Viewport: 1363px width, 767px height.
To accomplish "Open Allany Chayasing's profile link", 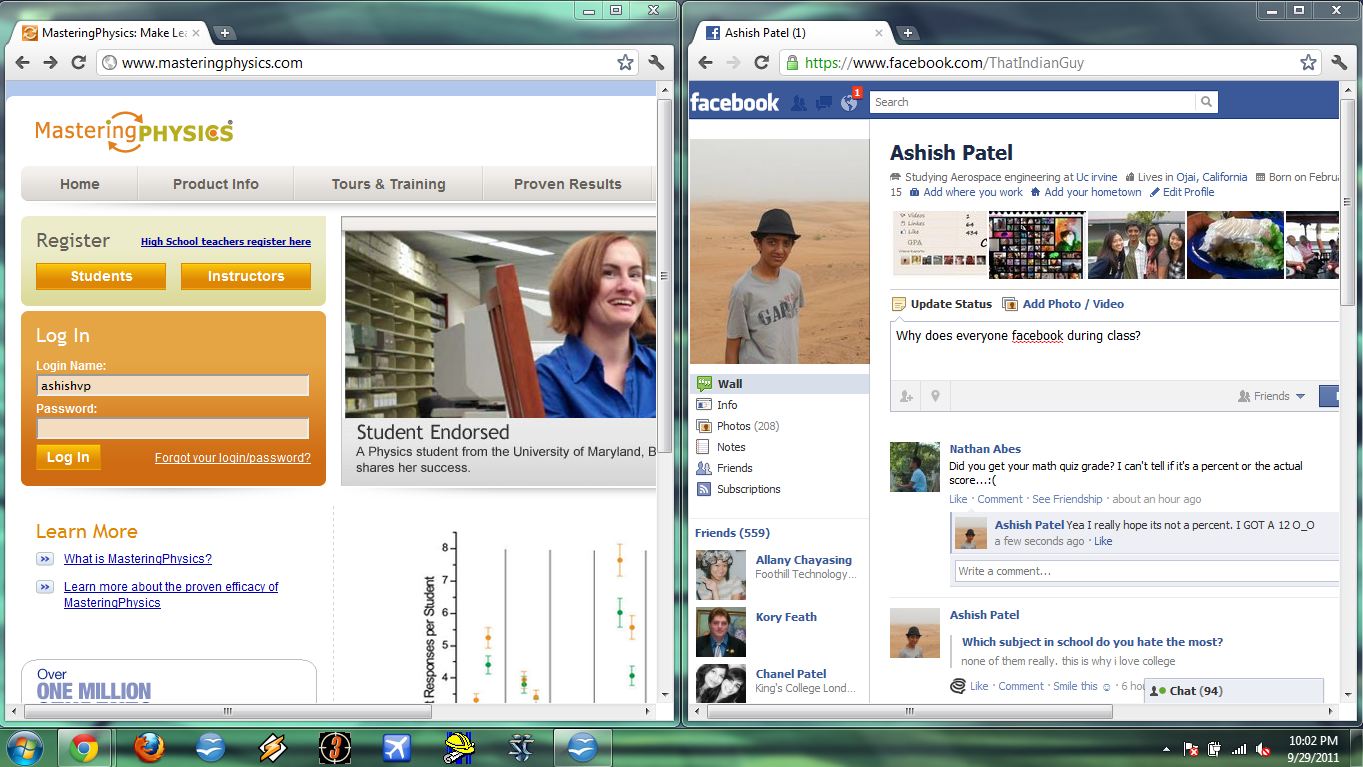I will click(x=804, y=560).
